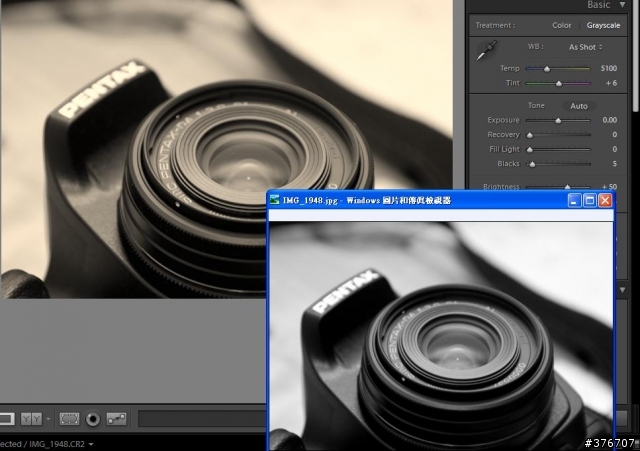The image size is (640, 451).
Task: Toggle the collapsed panel triangle below Basic
Action: (x=622, y=290)
